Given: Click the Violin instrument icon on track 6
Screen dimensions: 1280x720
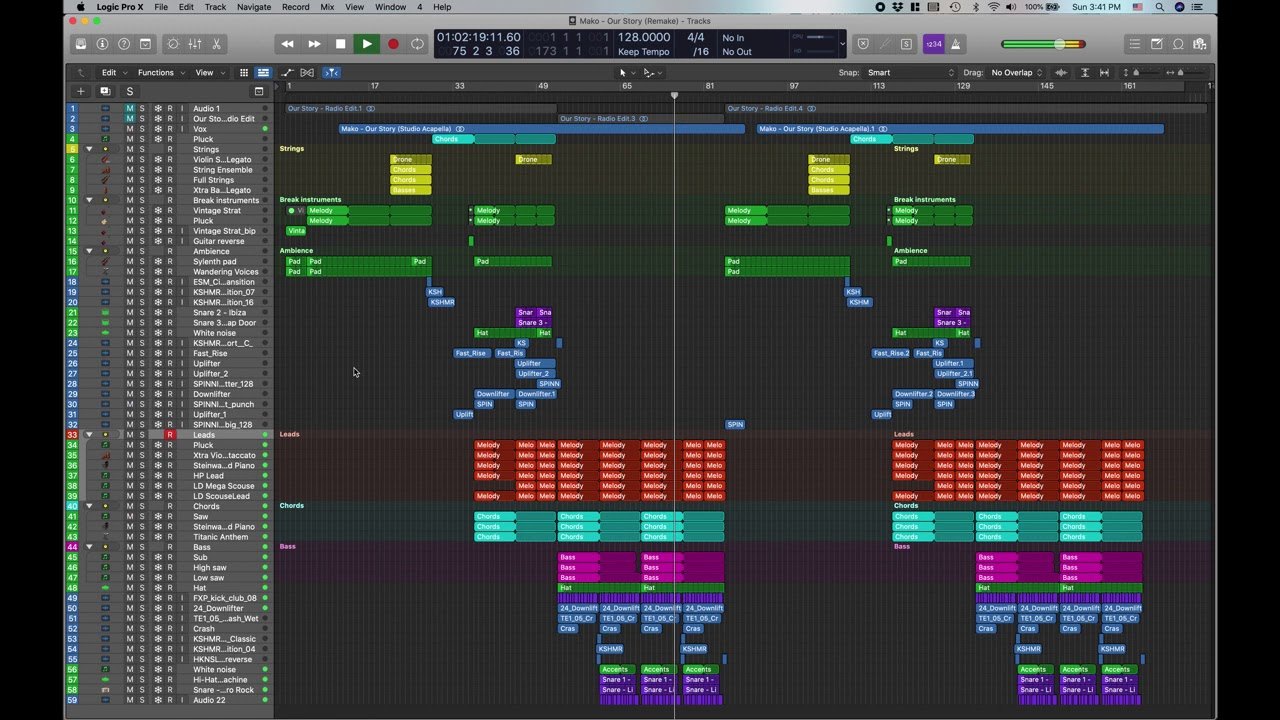Looking at the screenshot, I should click(105, 160).
